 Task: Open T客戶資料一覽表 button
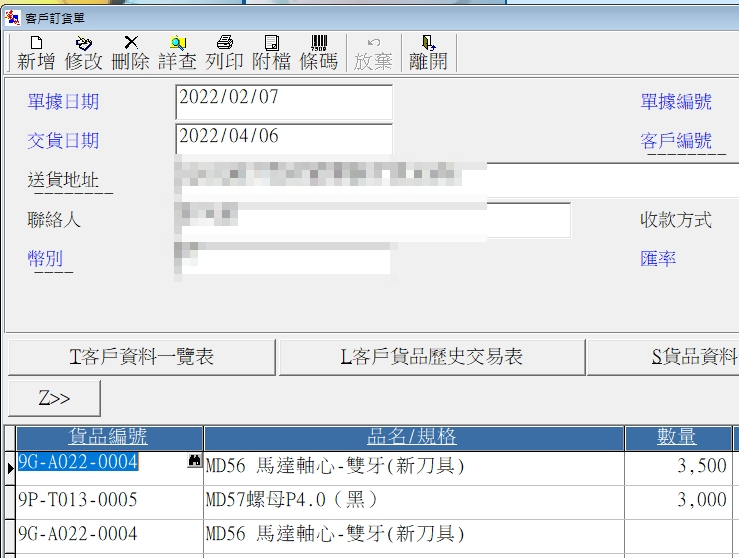[141, 357]
